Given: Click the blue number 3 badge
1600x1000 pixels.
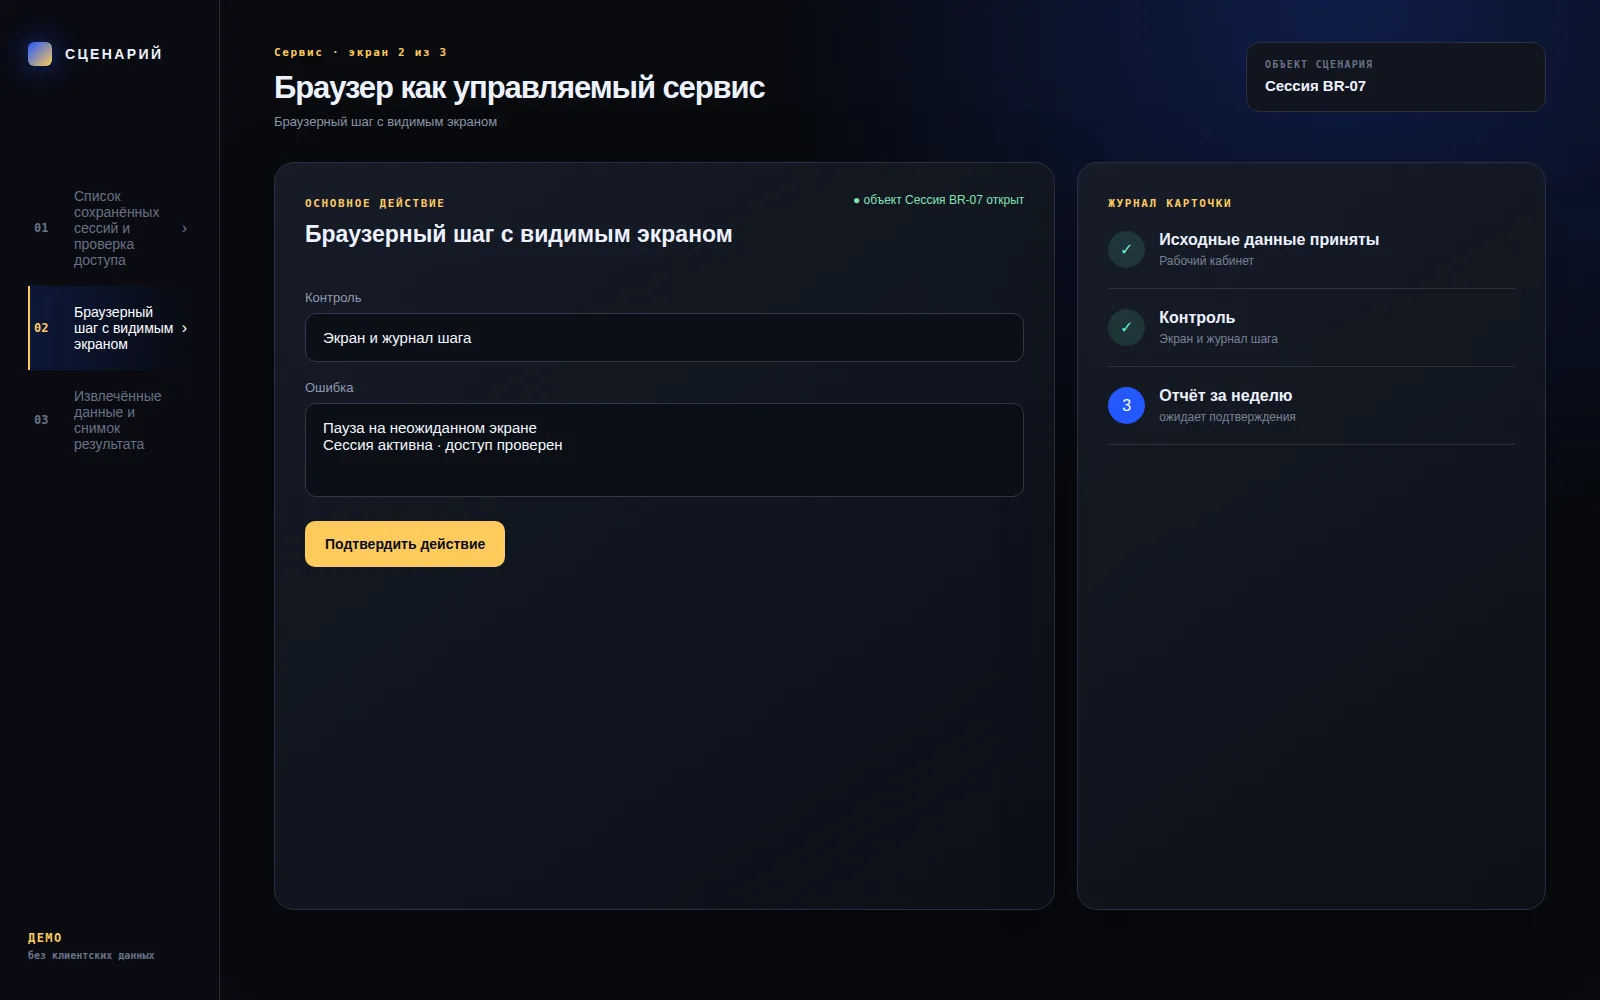Looking at the screenshot, I should 1126,405.
